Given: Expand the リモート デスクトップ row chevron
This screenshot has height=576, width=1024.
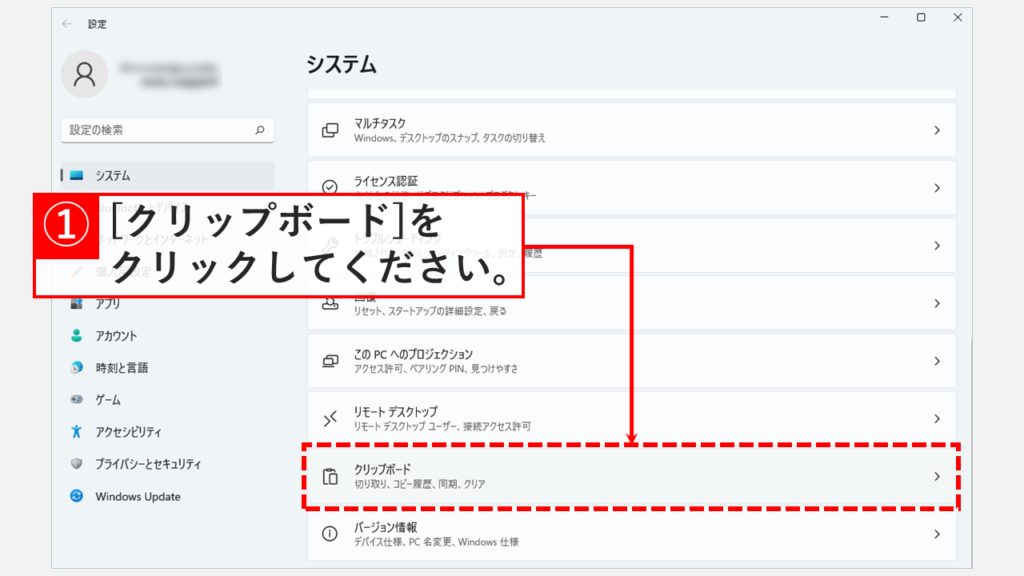Looking at the screenshot, I should (936, 419).
